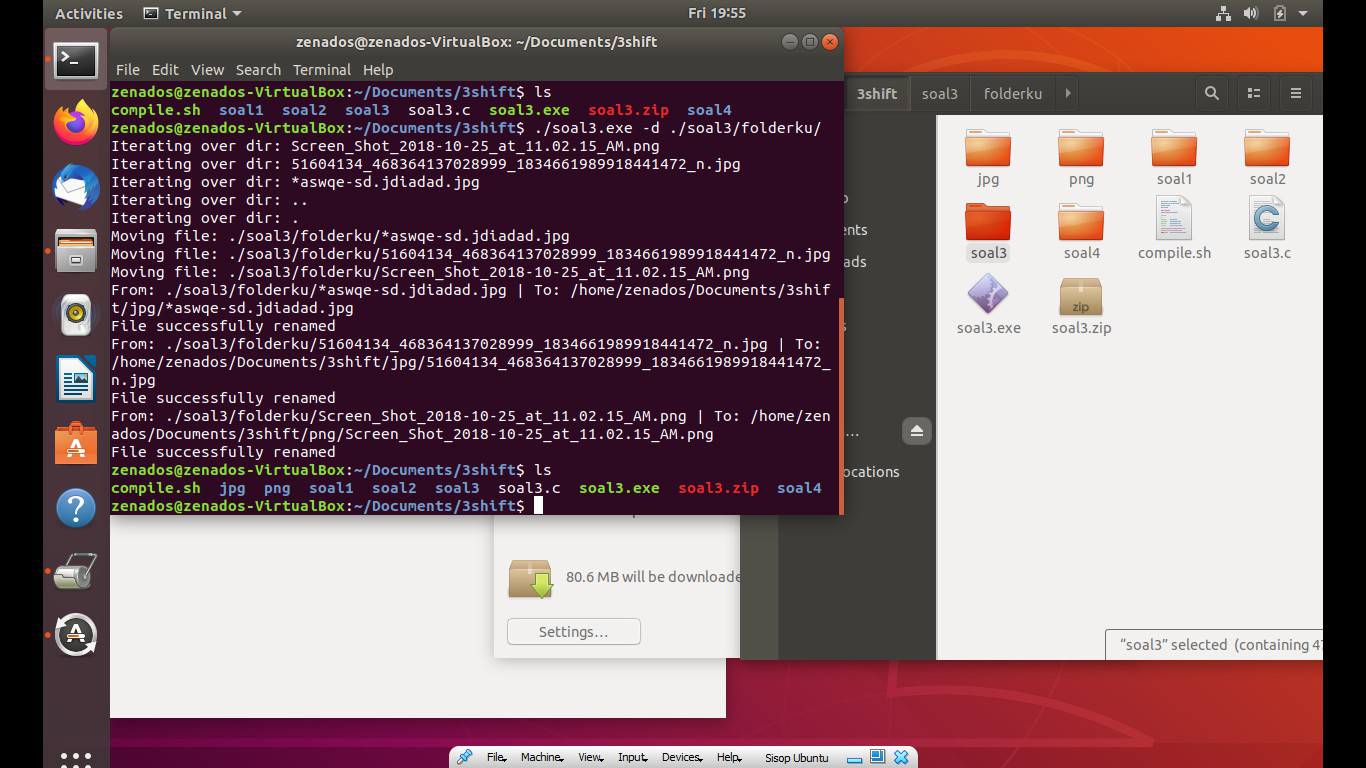Expand the breadcrumb chevron after folderku

click(x=1066, y=92)
